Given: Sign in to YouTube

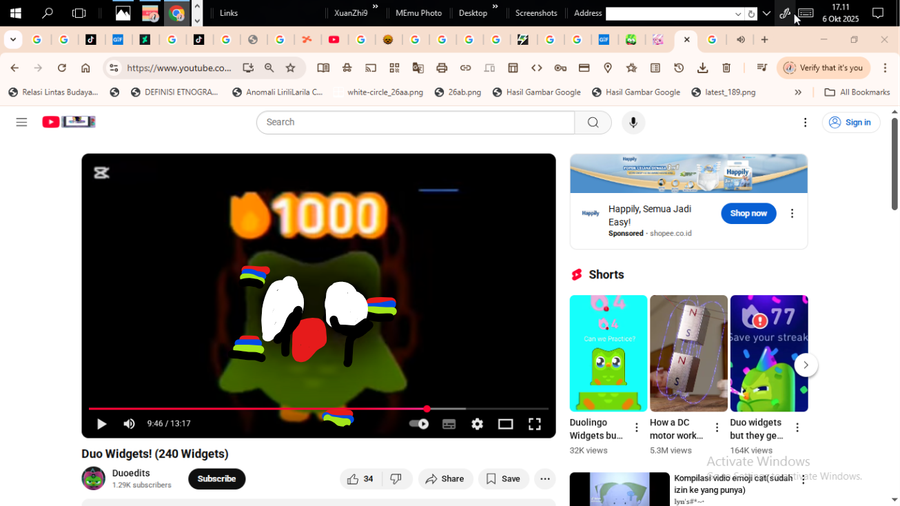Looking at the screenshot, I should [851, 122].
